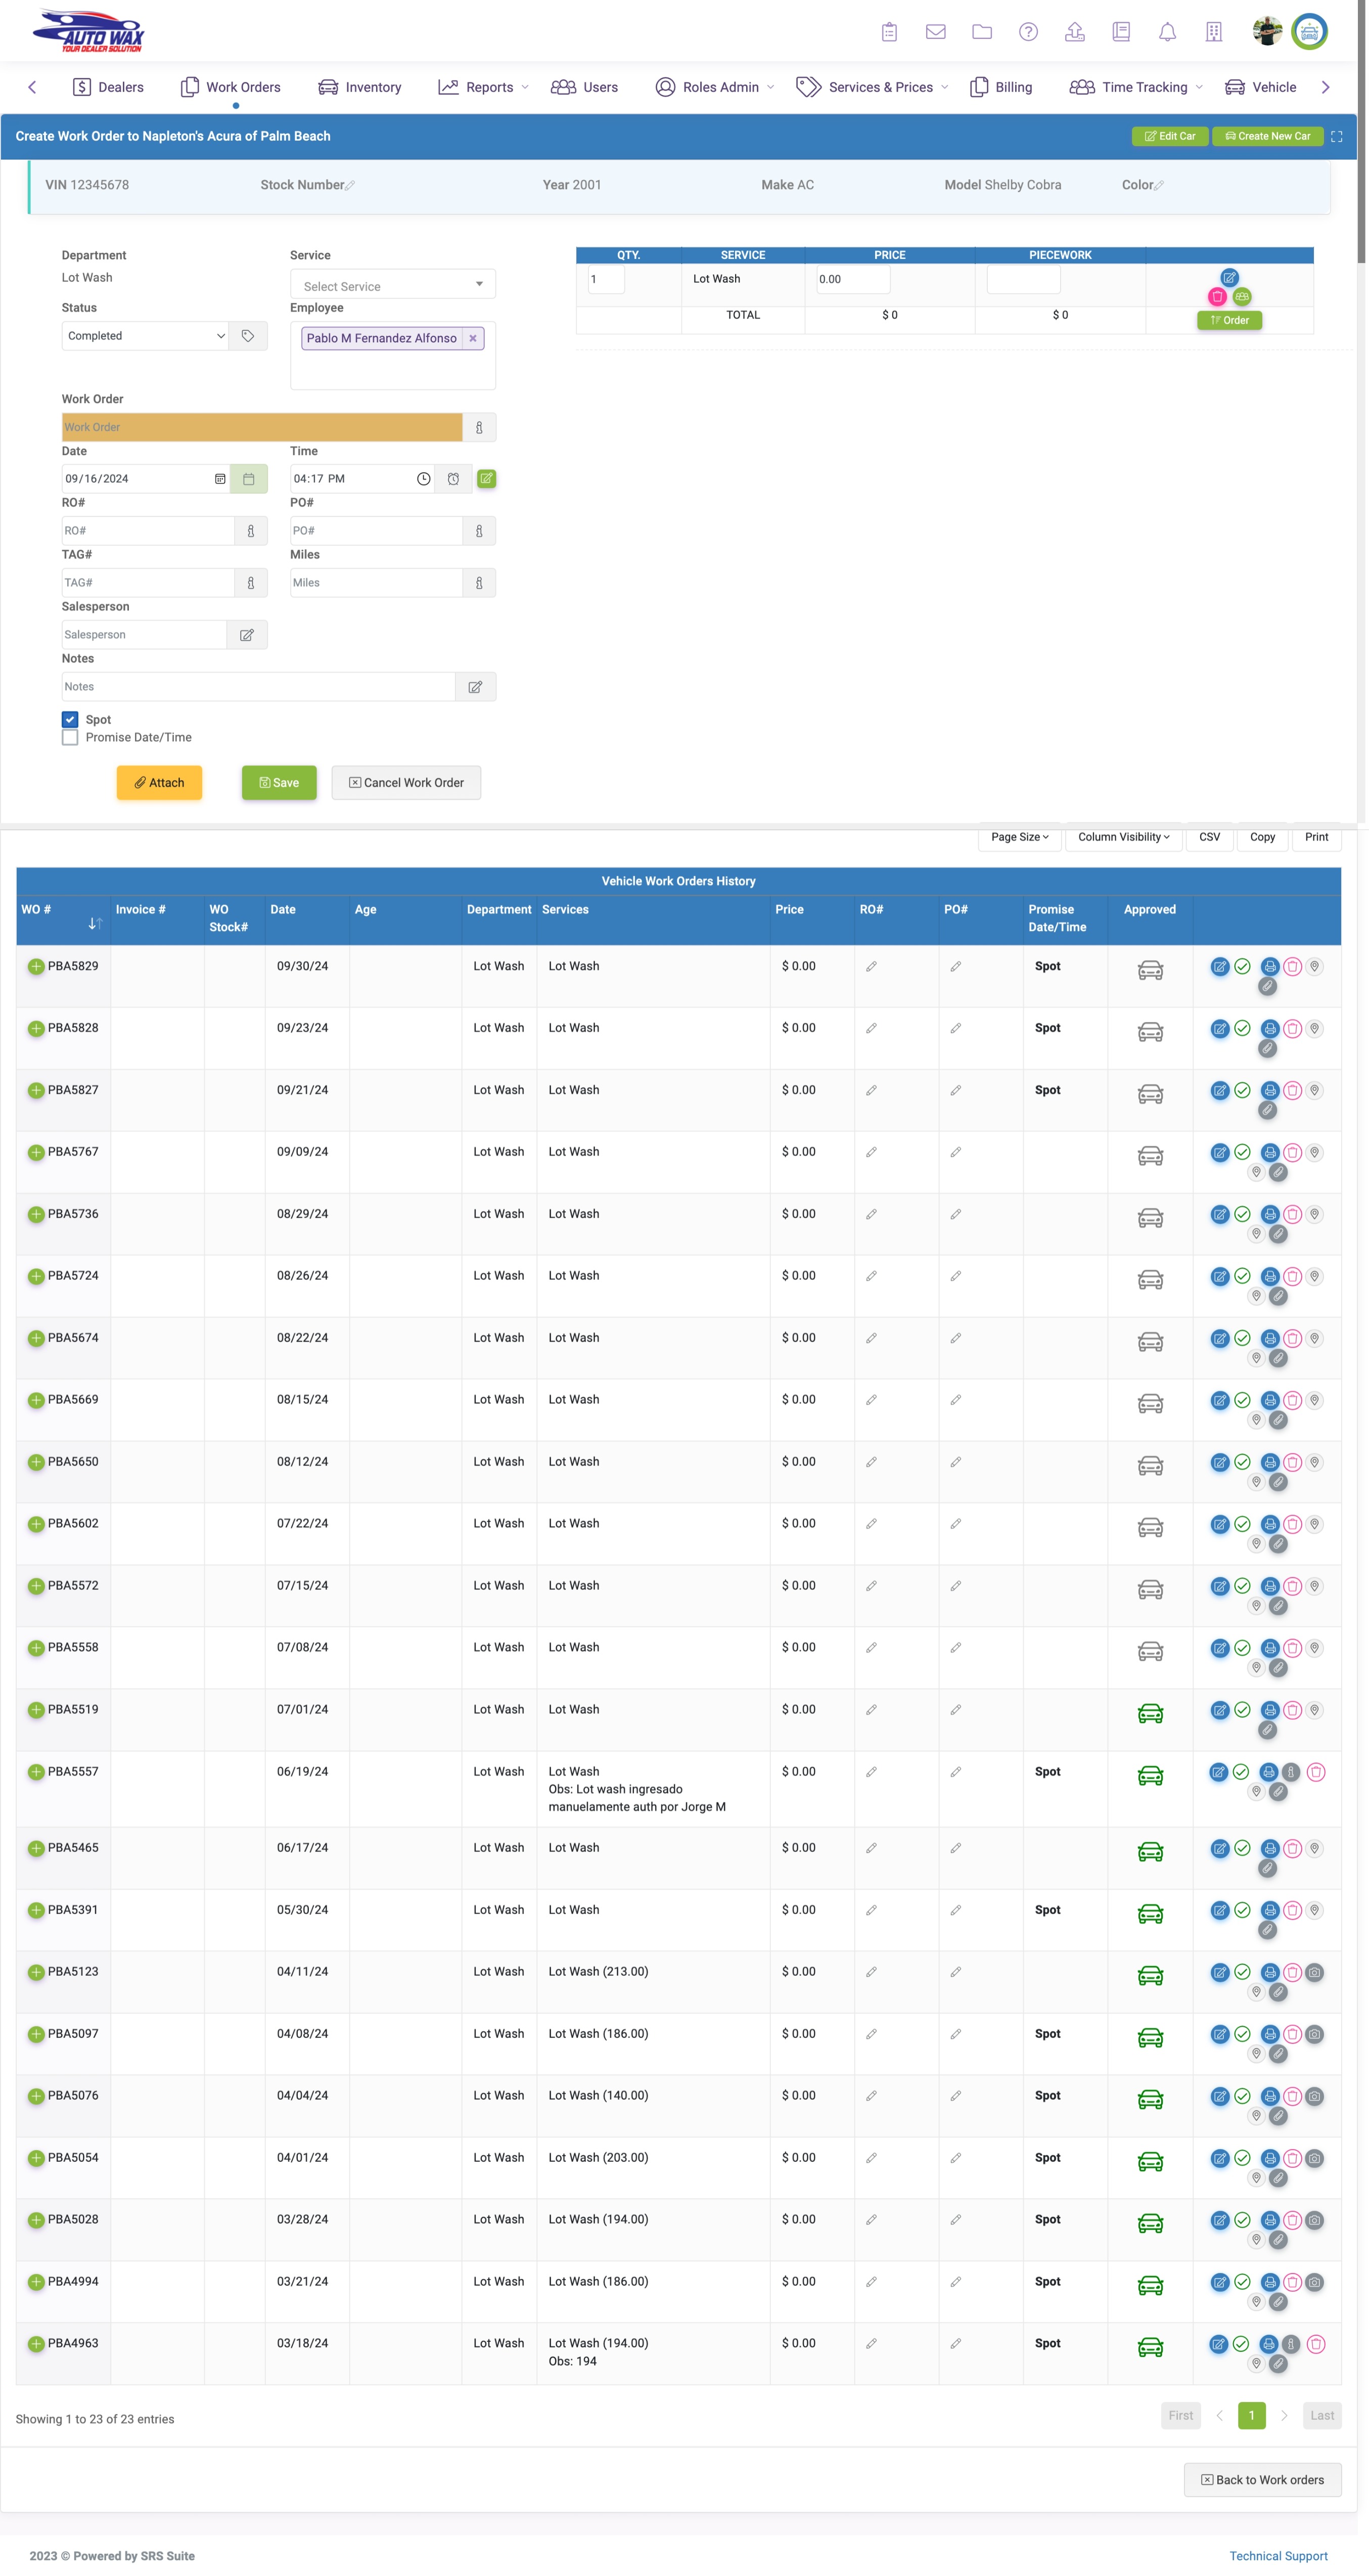The width and height of the screenshot is (1369, 2576).
Task: Open the Status Completed dropdown
Action: pos(145,336)
